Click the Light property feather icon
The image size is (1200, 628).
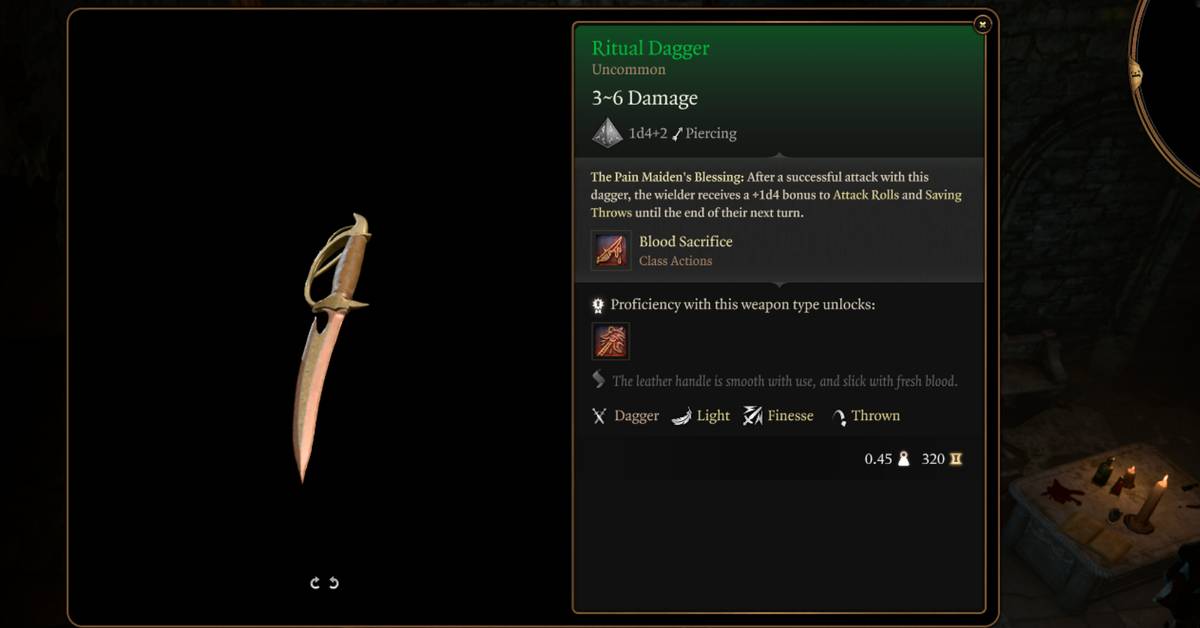(x=681, y=416)
